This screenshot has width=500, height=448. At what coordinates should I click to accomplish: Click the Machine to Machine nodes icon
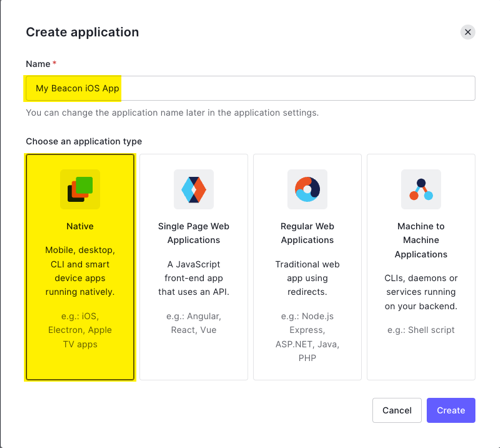point(421,189)
